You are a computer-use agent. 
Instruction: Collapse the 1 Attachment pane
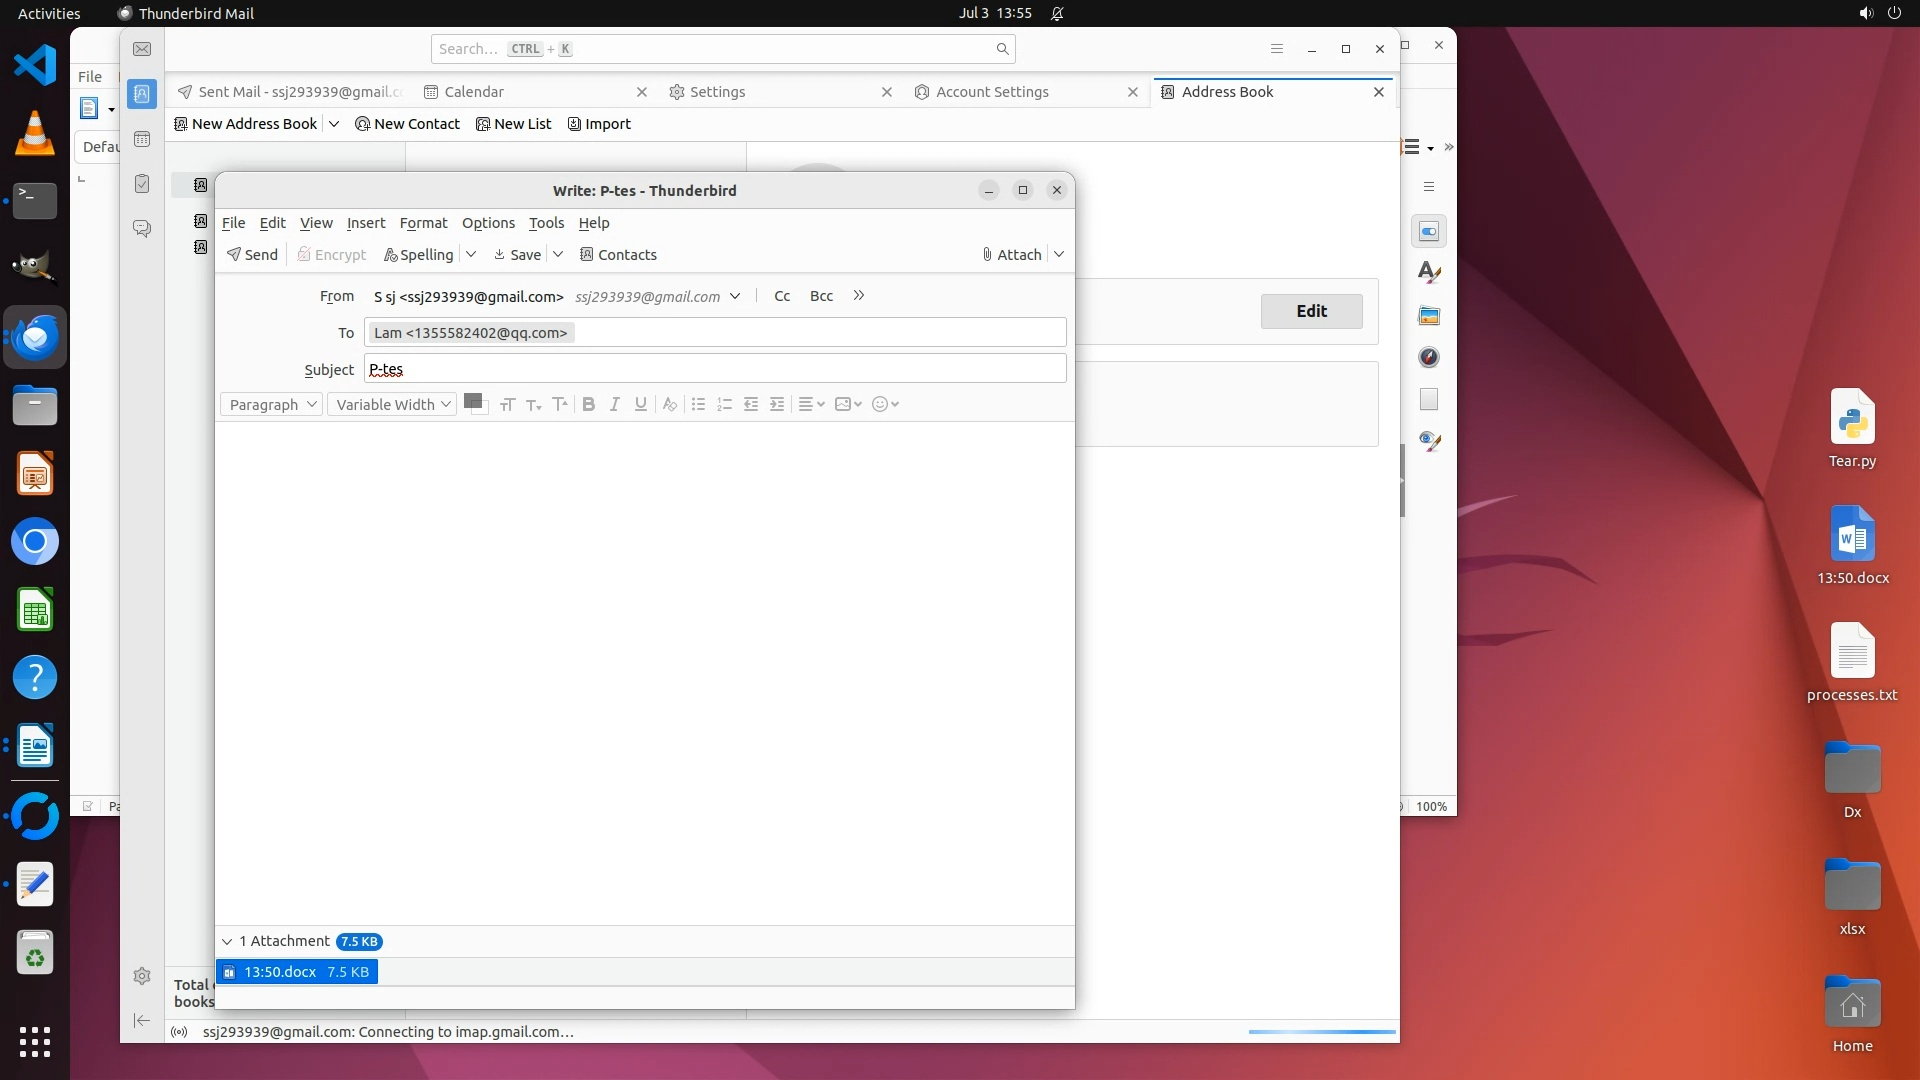227,941
